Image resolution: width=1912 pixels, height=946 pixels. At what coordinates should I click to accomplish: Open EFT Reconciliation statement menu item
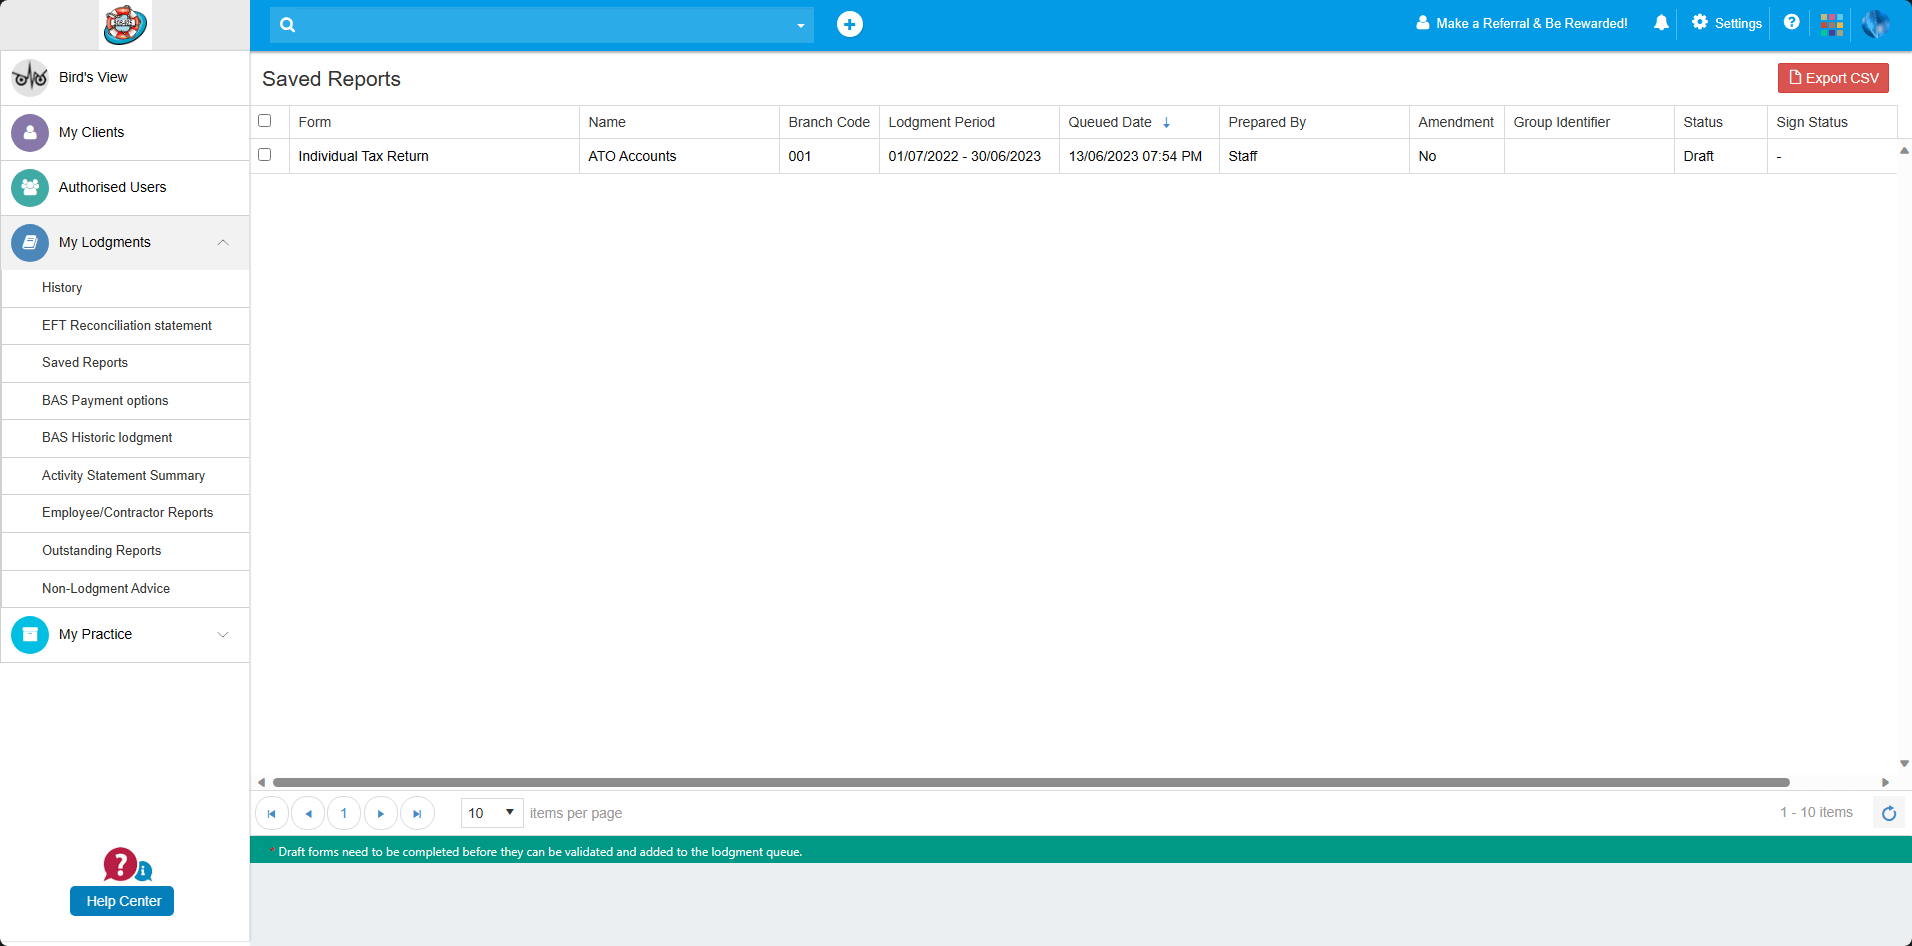[127, 326]
